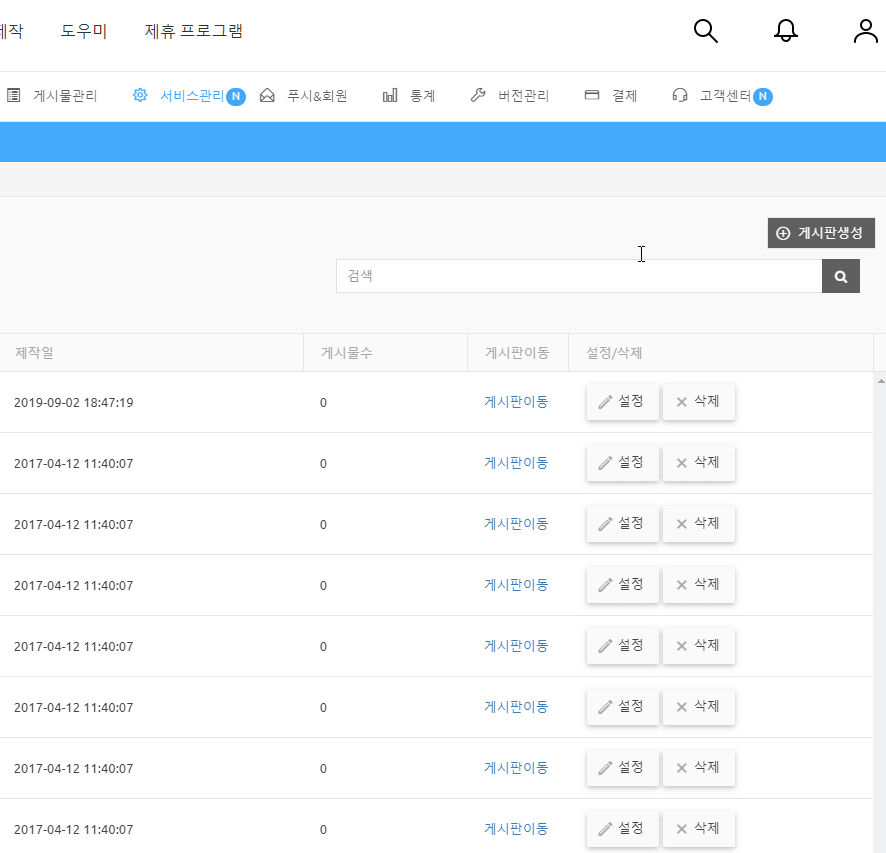Open the 게시물관리 menu
Image resolution: width=886 pixels, height=853 pixels.
click(64, 96)
